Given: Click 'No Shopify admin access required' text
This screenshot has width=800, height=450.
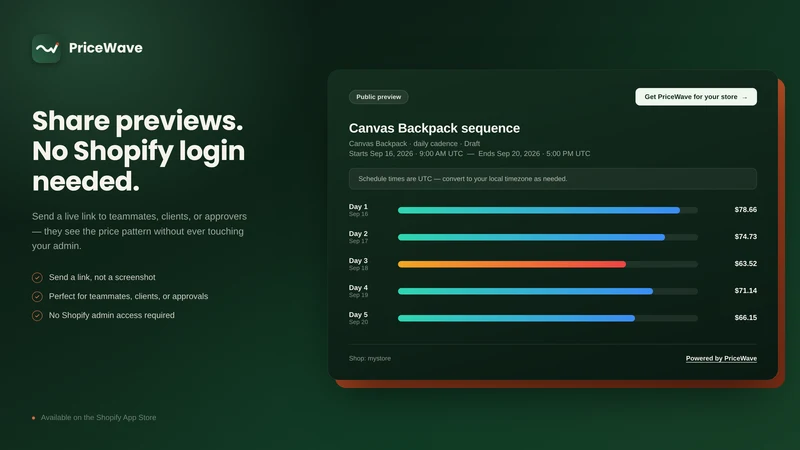Looking at the screenshot, I should [112, 316].
